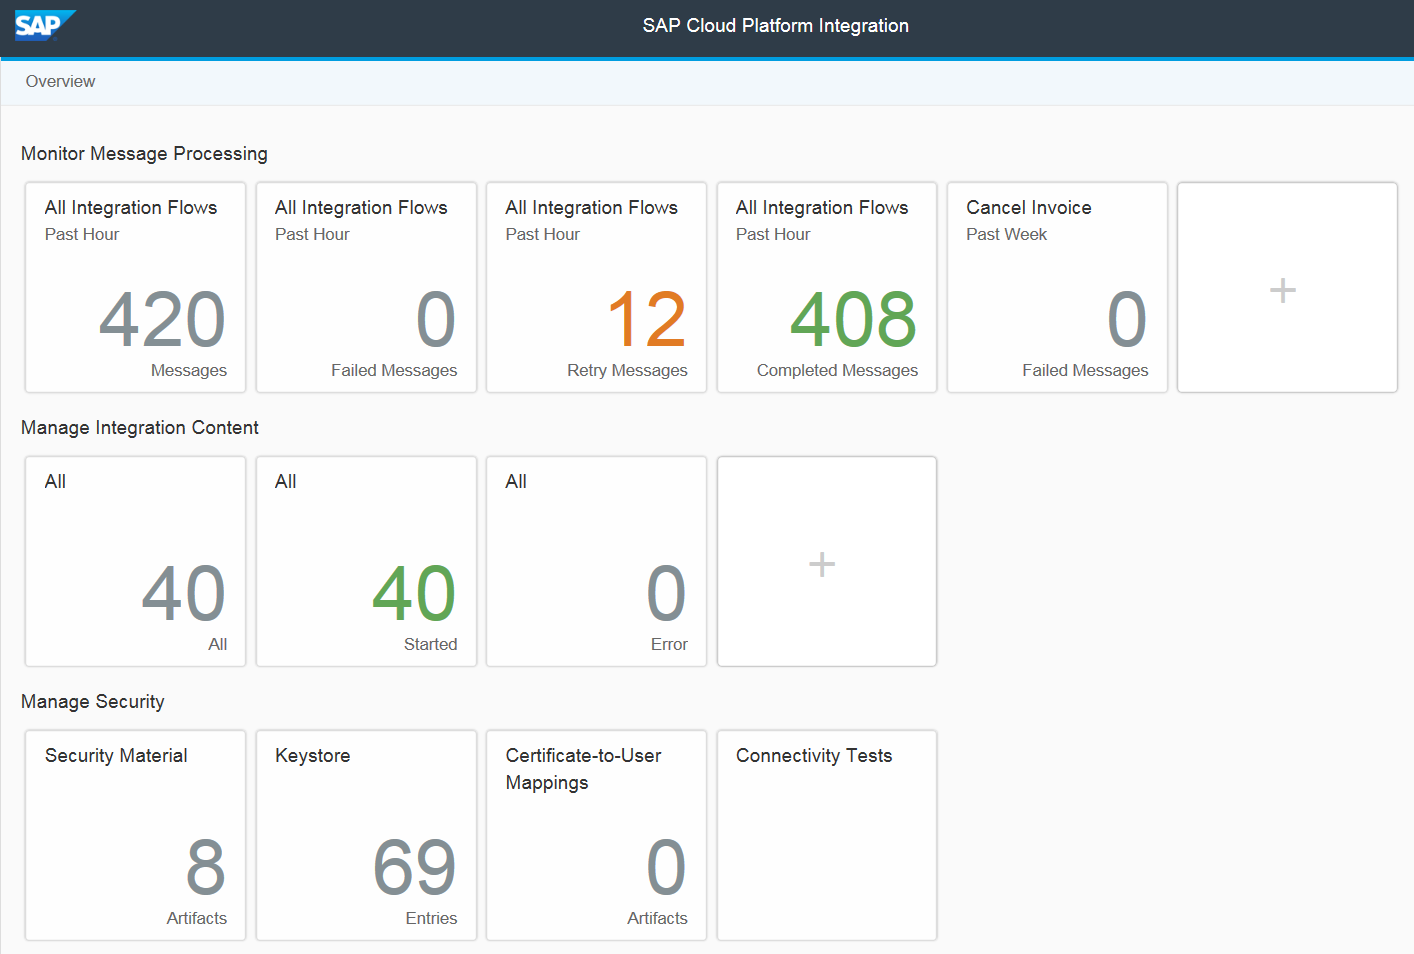Image resolution: width=1414 pixels, height=954 pixels.
Task: Open the Connectivity Tests tile
Action: point(827,836)
